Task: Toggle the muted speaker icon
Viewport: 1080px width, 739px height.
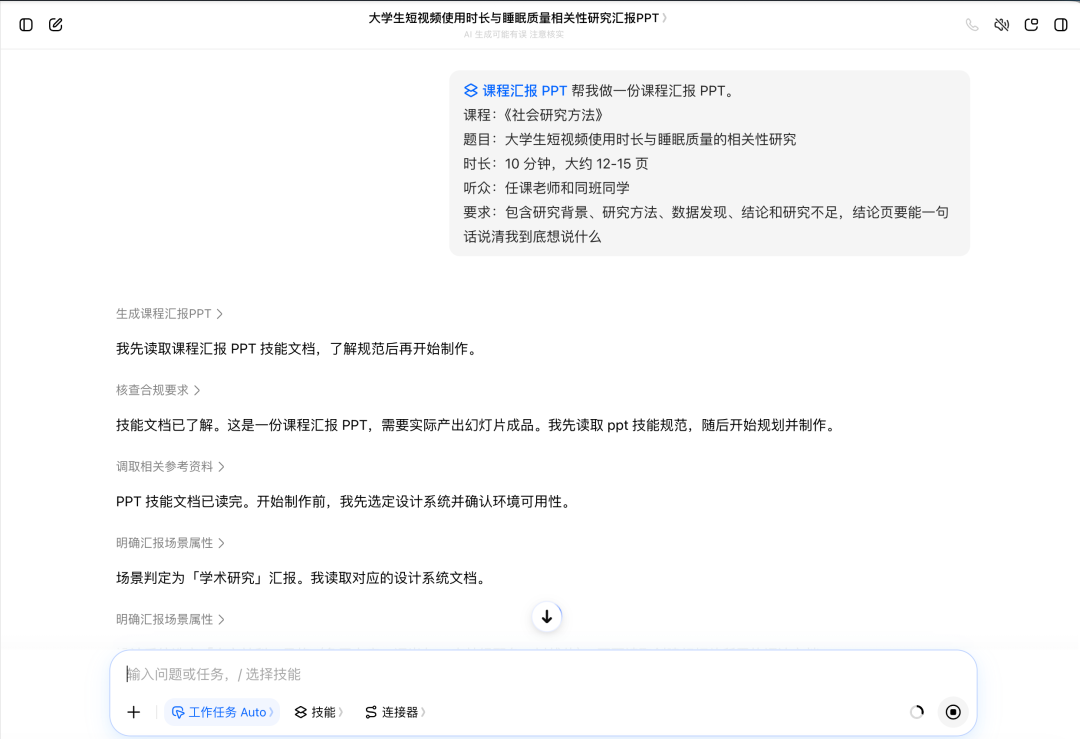Action: (x=1001, y=25)
